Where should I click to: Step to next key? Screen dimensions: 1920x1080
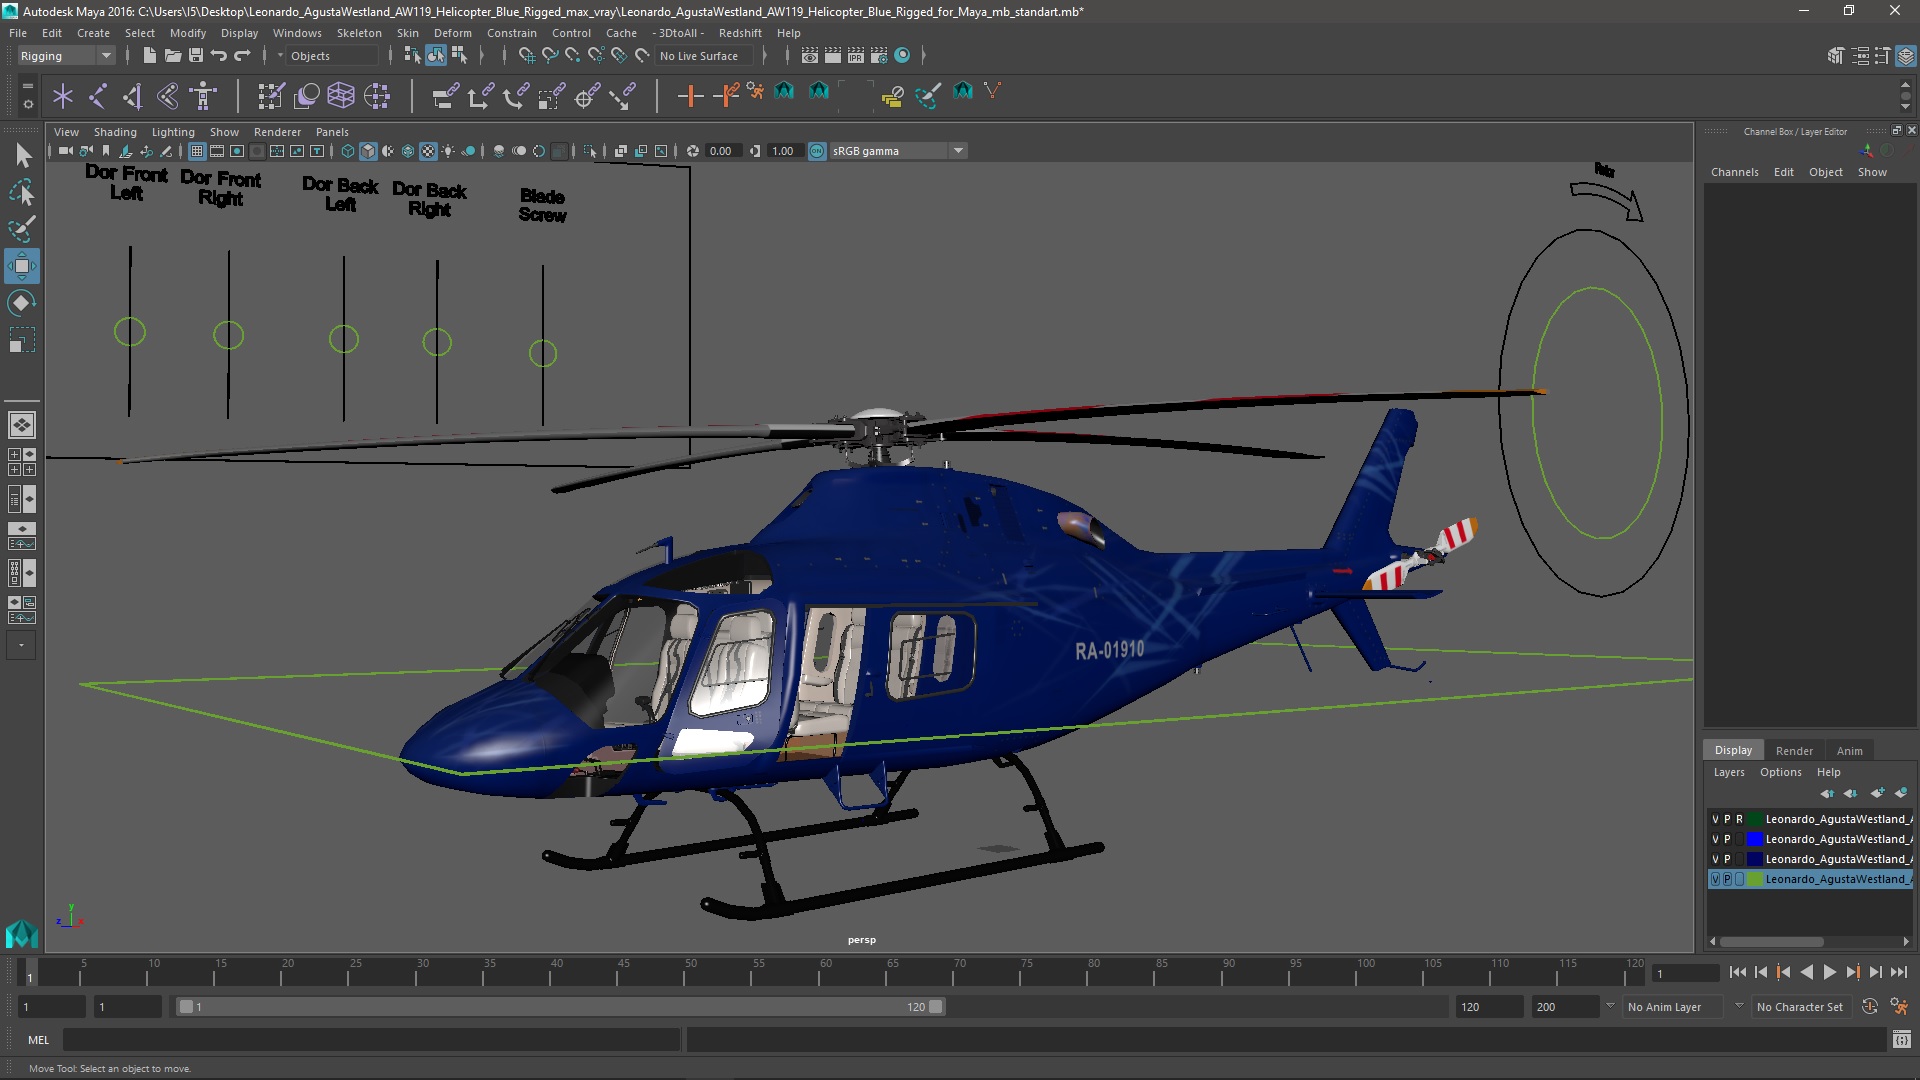coord(1853,972)
